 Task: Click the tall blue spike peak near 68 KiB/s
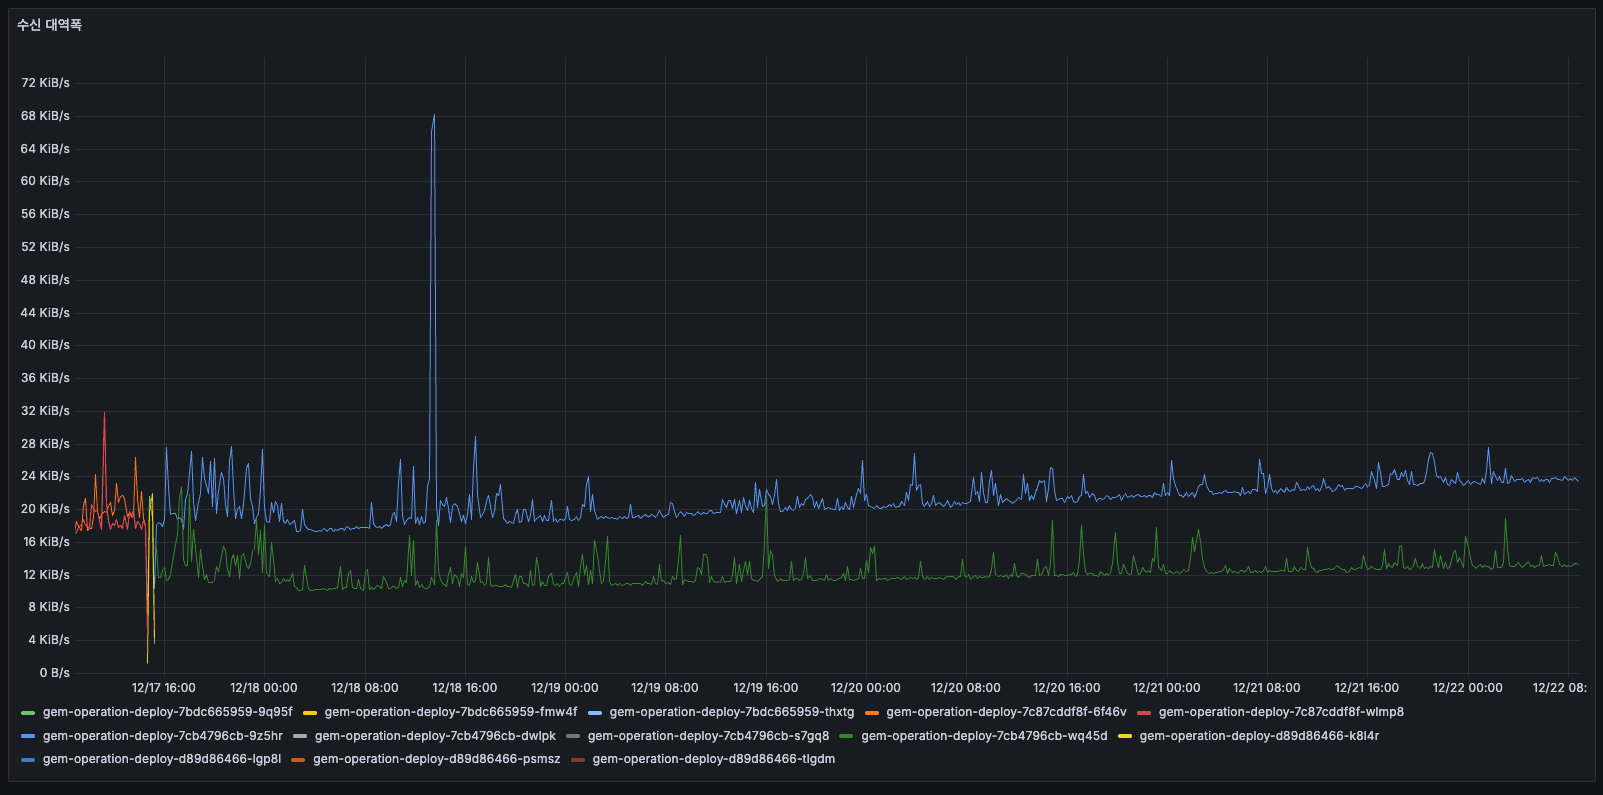434,116
